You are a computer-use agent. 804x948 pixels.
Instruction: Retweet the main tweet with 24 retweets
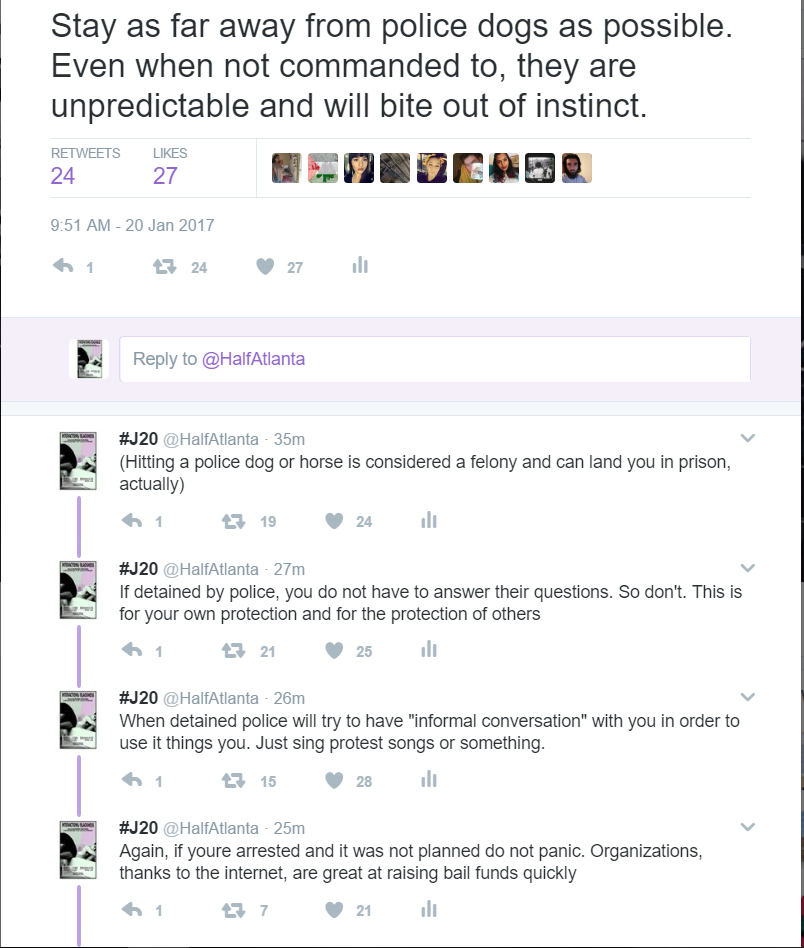tap(162, 266)
